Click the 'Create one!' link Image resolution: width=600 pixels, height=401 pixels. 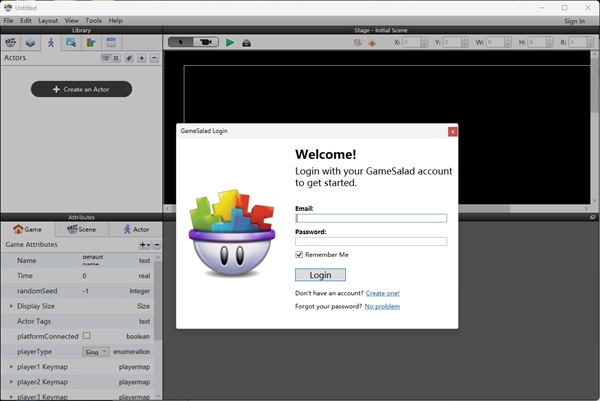point(382,293)
